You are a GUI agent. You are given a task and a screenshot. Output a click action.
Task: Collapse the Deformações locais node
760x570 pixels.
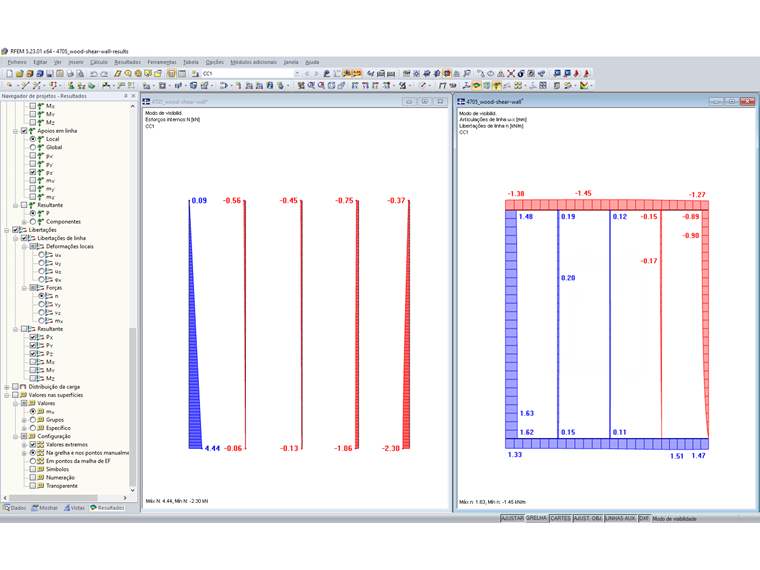pos(24,247)
